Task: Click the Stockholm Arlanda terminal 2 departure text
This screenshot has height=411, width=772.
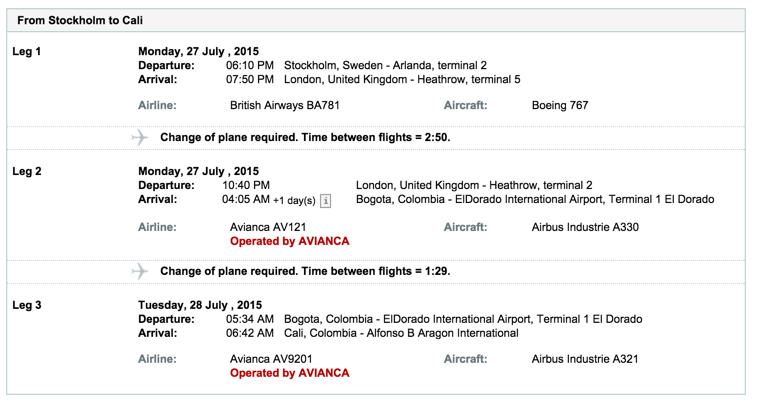Action: (386, 65)
